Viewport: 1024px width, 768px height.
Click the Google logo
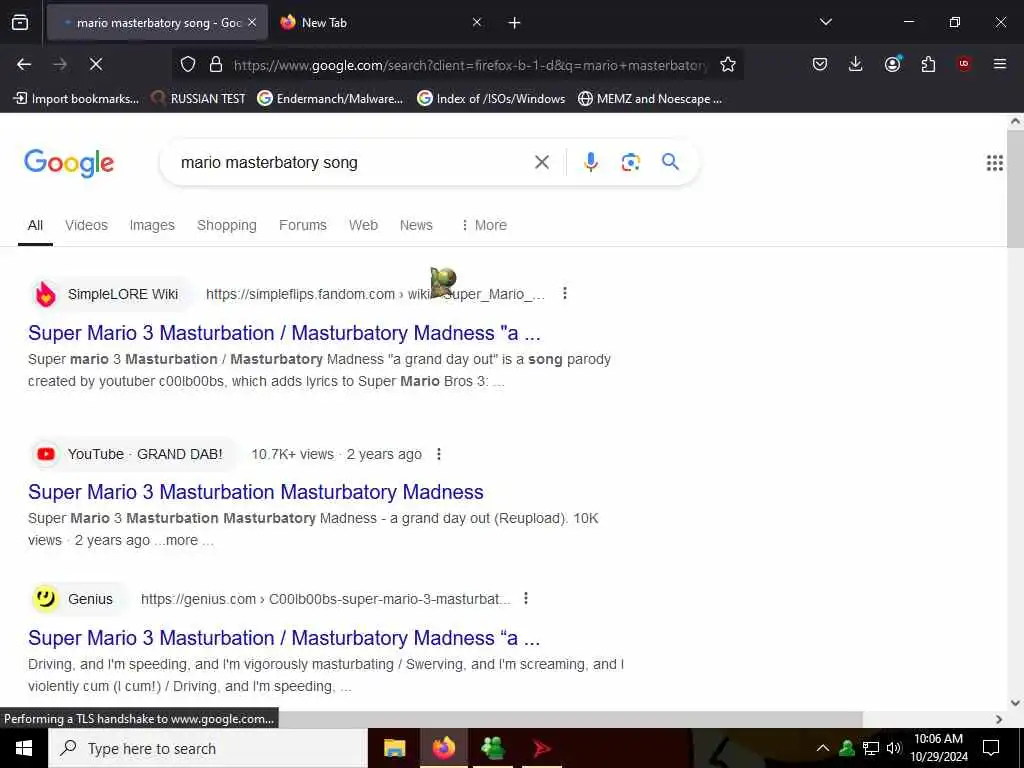pos(69,163)
